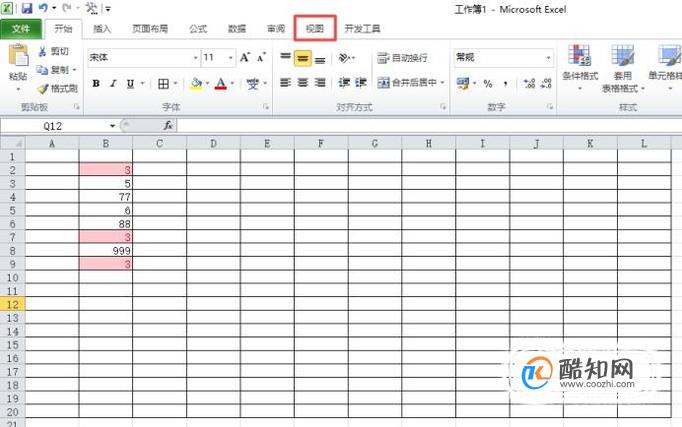The image size is (682, 427).
Task: Toggle Bold formatting
Action: point(96,83)
